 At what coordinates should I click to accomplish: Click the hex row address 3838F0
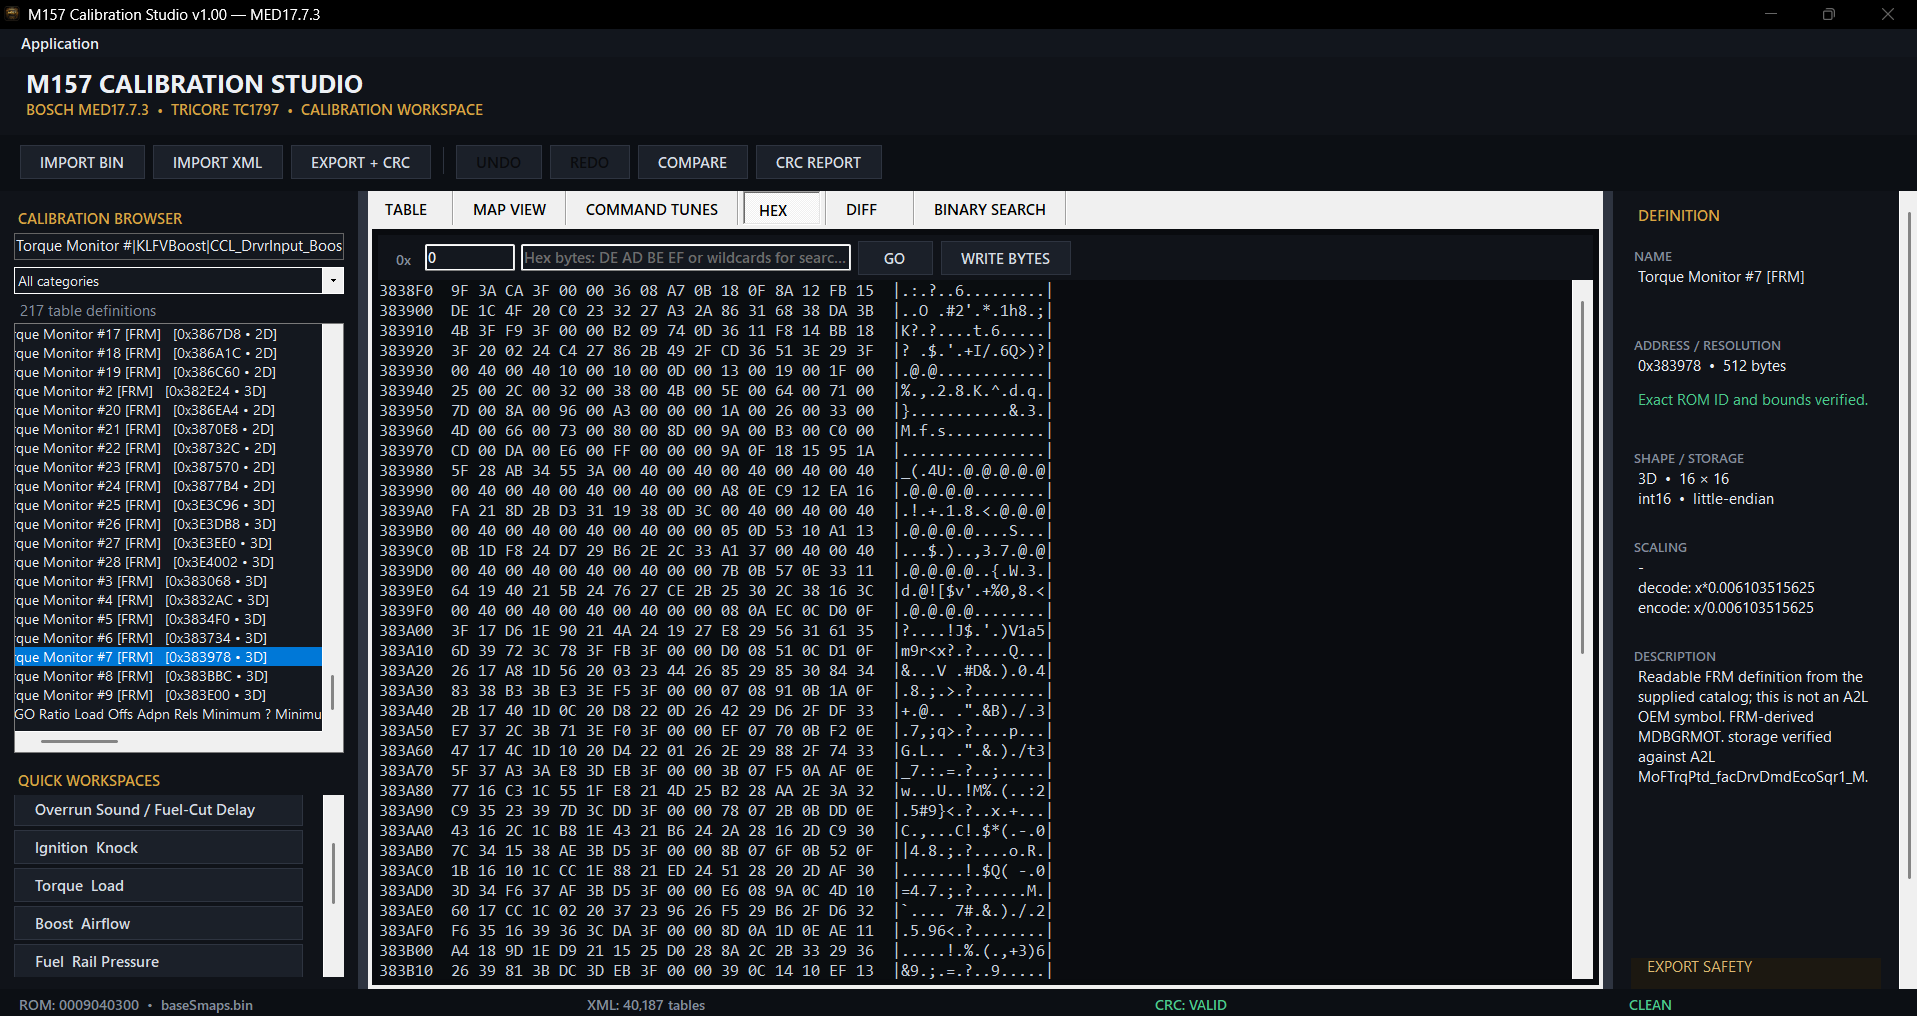pos(406,291)
